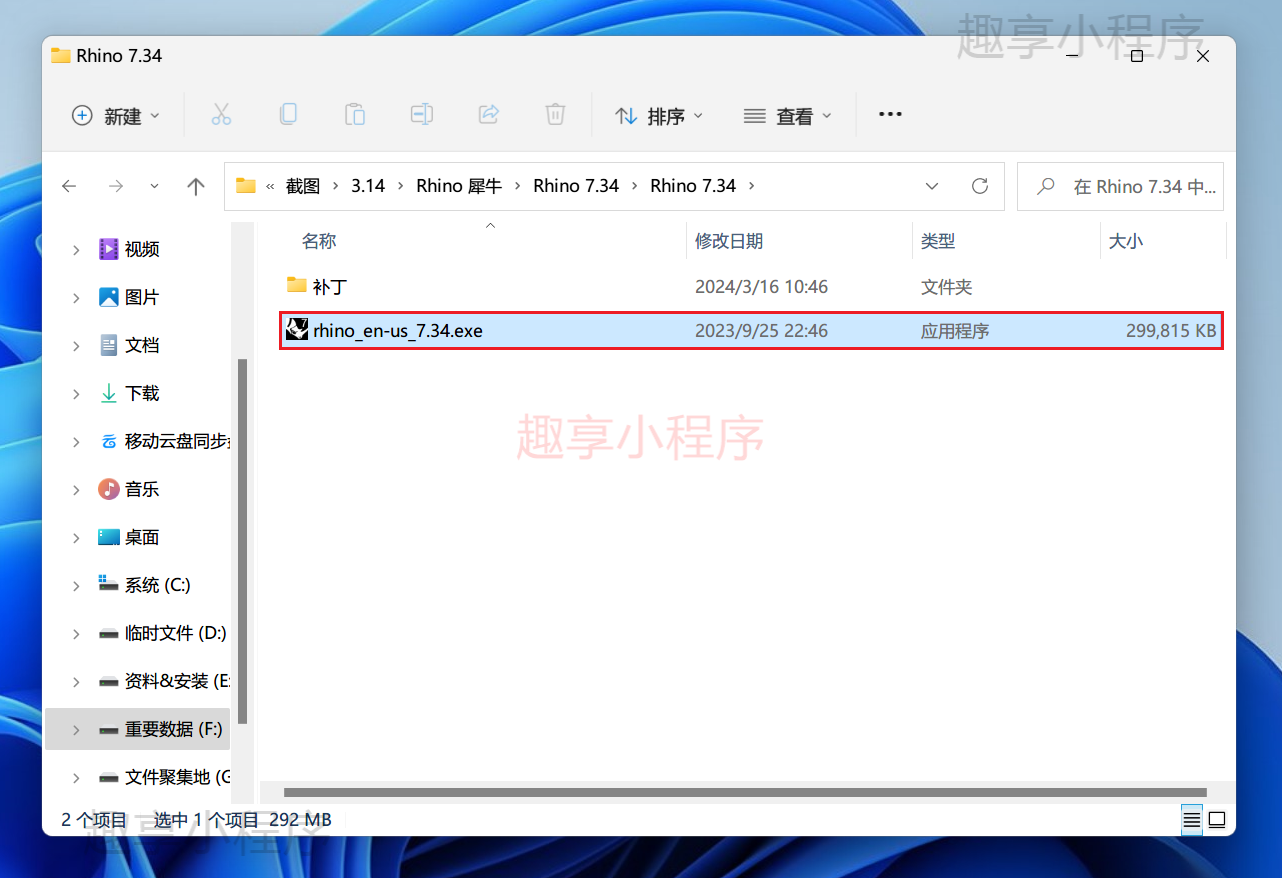Switch to details view icon in status bar
Screen dimensions: 1282x878
coord(1191,820)
